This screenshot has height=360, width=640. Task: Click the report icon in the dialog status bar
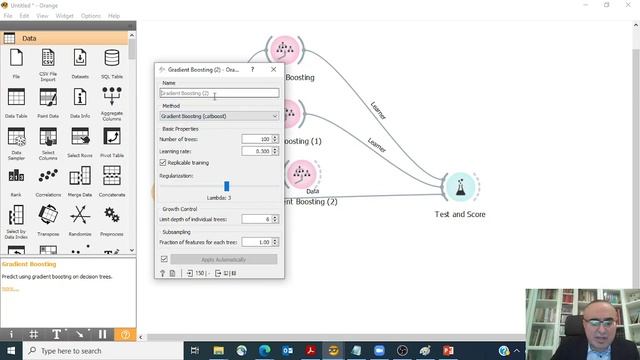coord(173,273)
